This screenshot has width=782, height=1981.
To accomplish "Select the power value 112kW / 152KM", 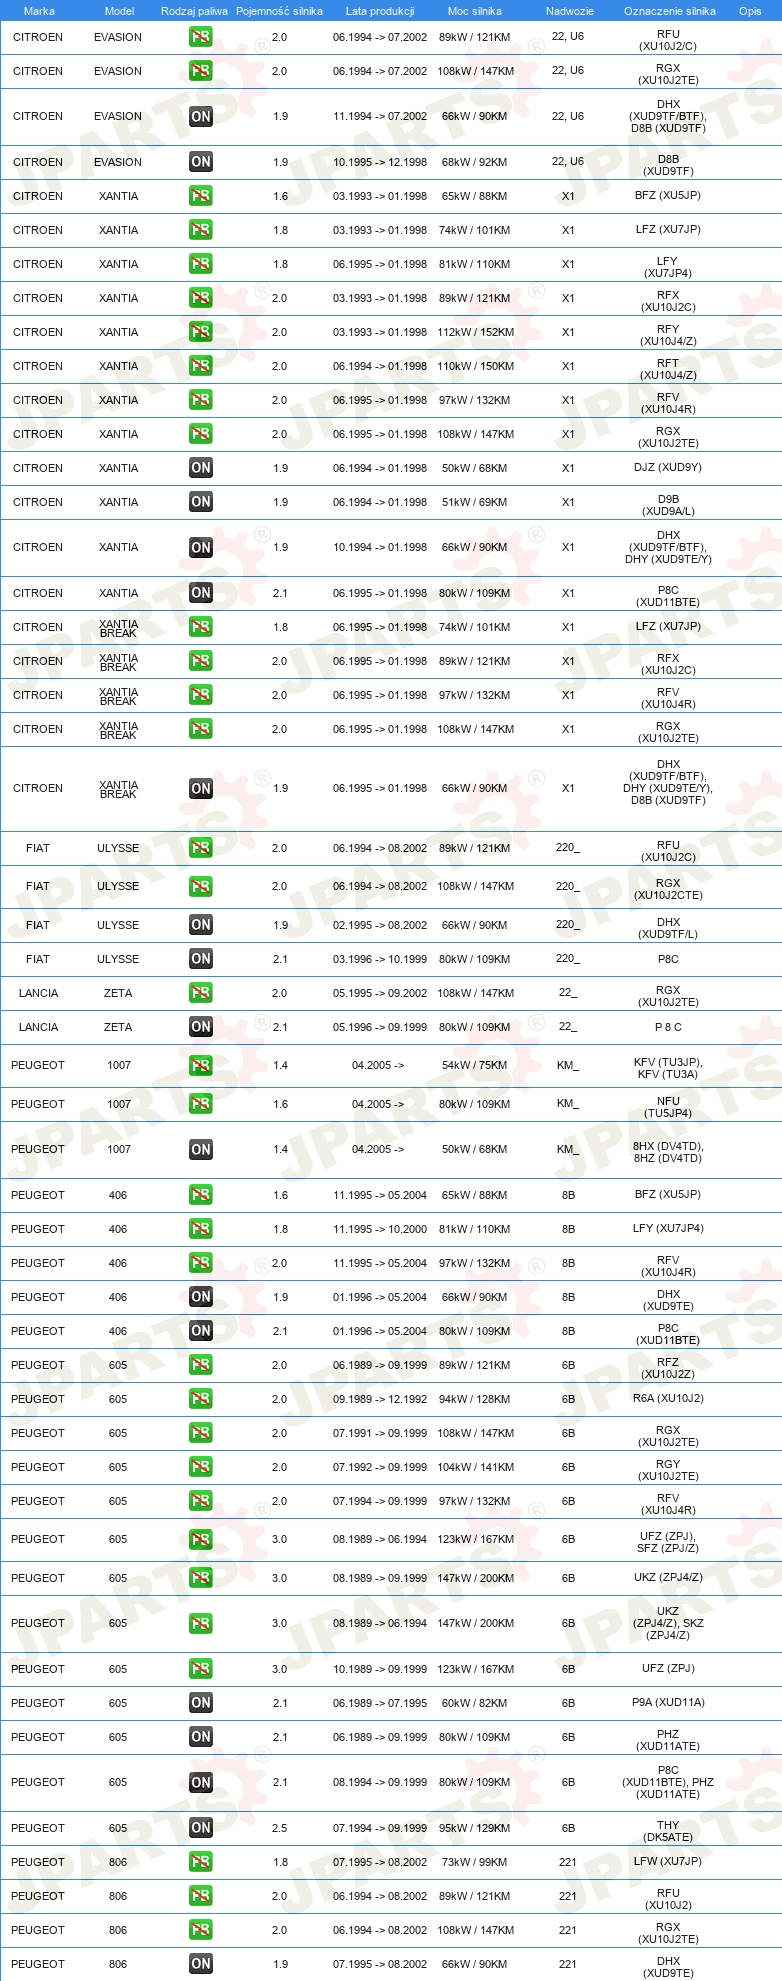I will (475, 332).
